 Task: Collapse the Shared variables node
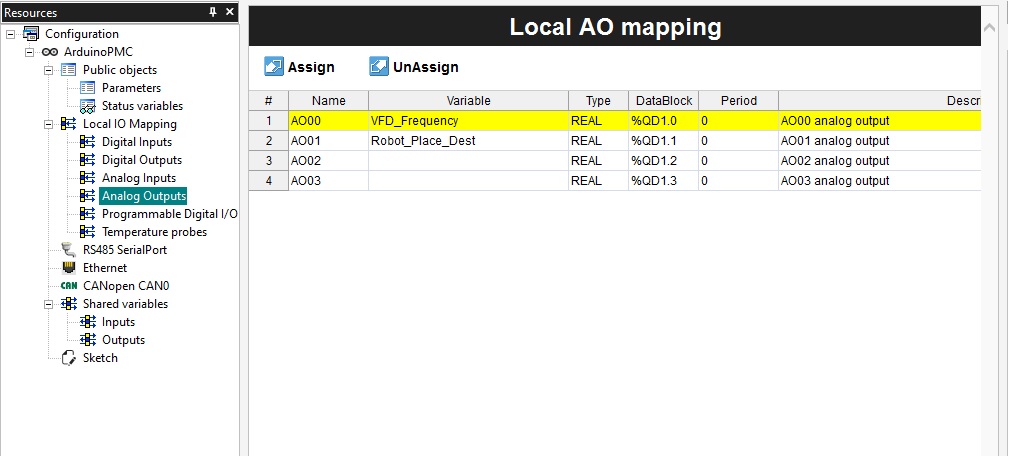click(x=48, y=304)
